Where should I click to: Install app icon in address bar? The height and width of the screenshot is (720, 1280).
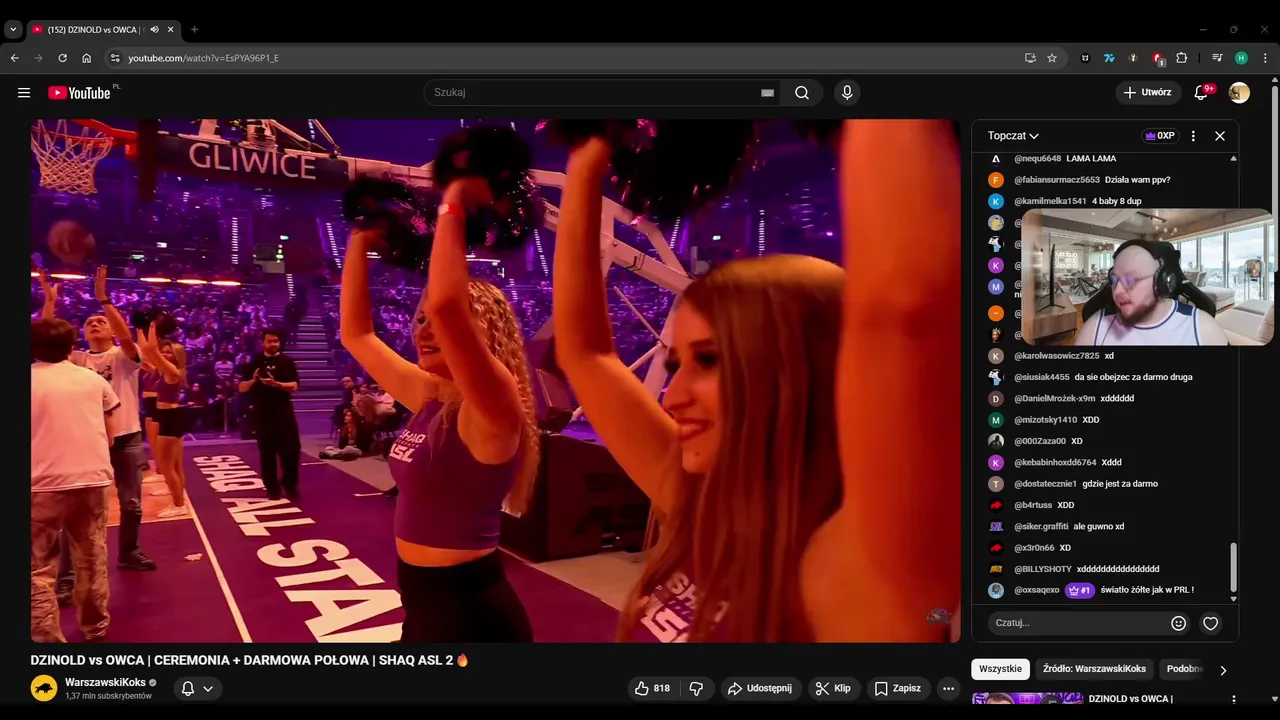1030,58
